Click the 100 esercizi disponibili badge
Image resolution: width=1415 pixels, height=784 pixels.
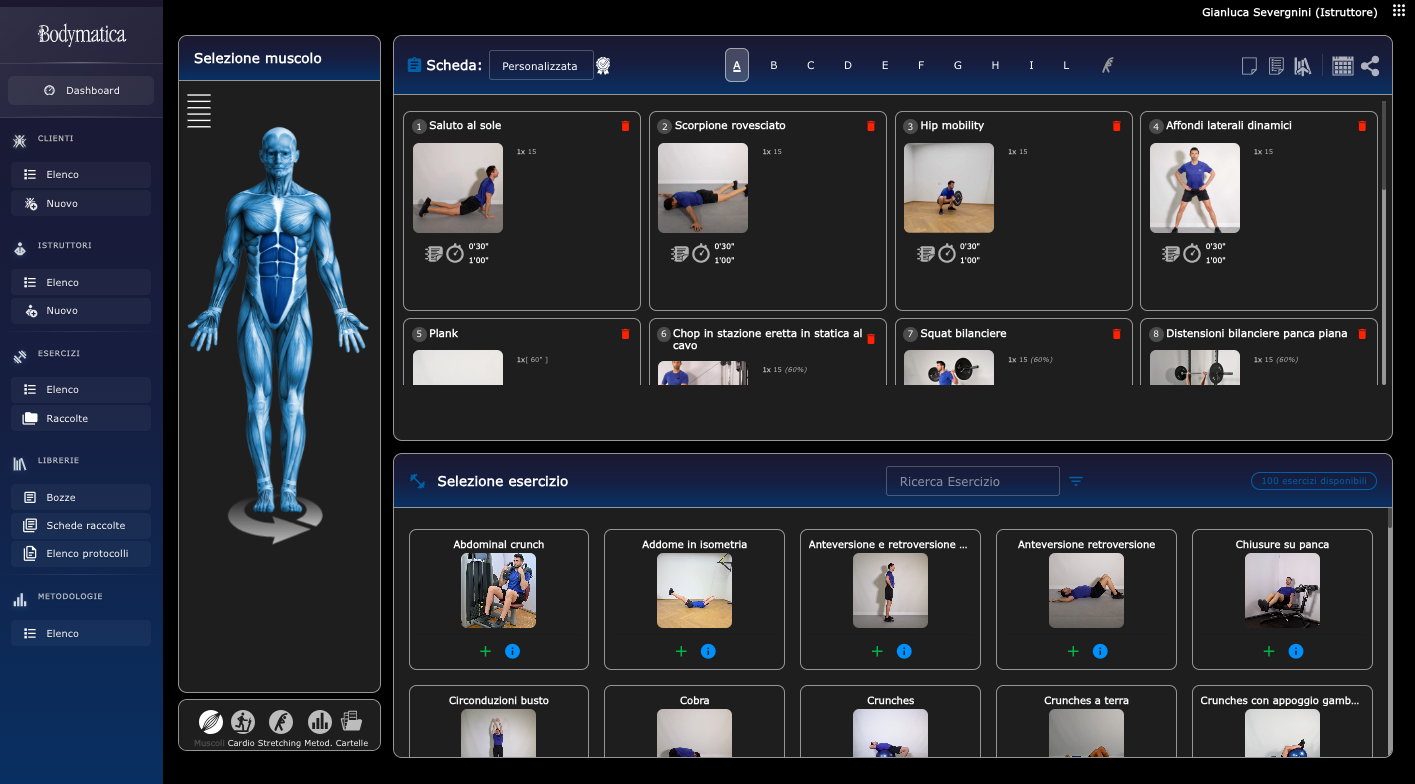point(1313,481)
